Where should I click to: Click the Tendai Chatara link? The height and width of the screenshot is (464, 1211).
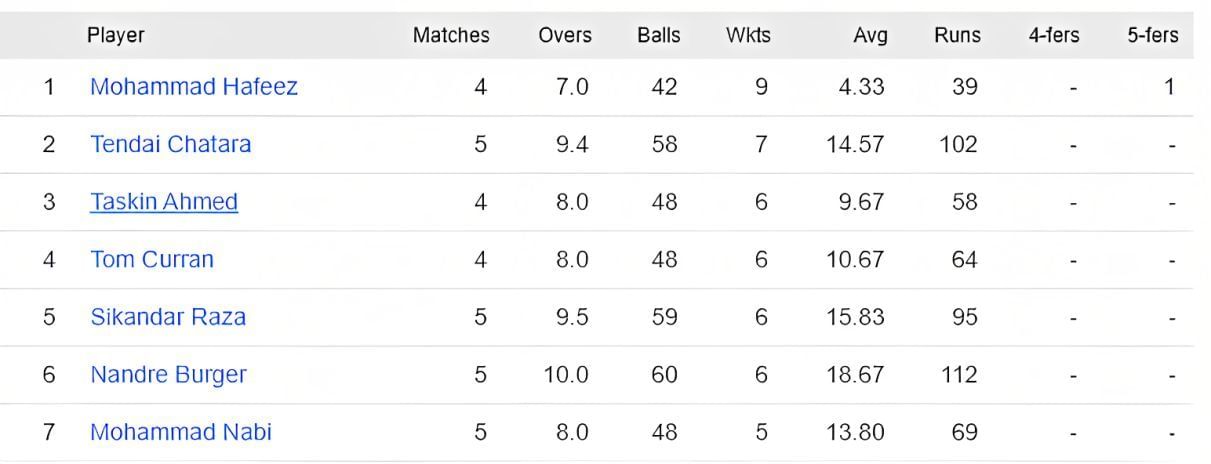171,144
